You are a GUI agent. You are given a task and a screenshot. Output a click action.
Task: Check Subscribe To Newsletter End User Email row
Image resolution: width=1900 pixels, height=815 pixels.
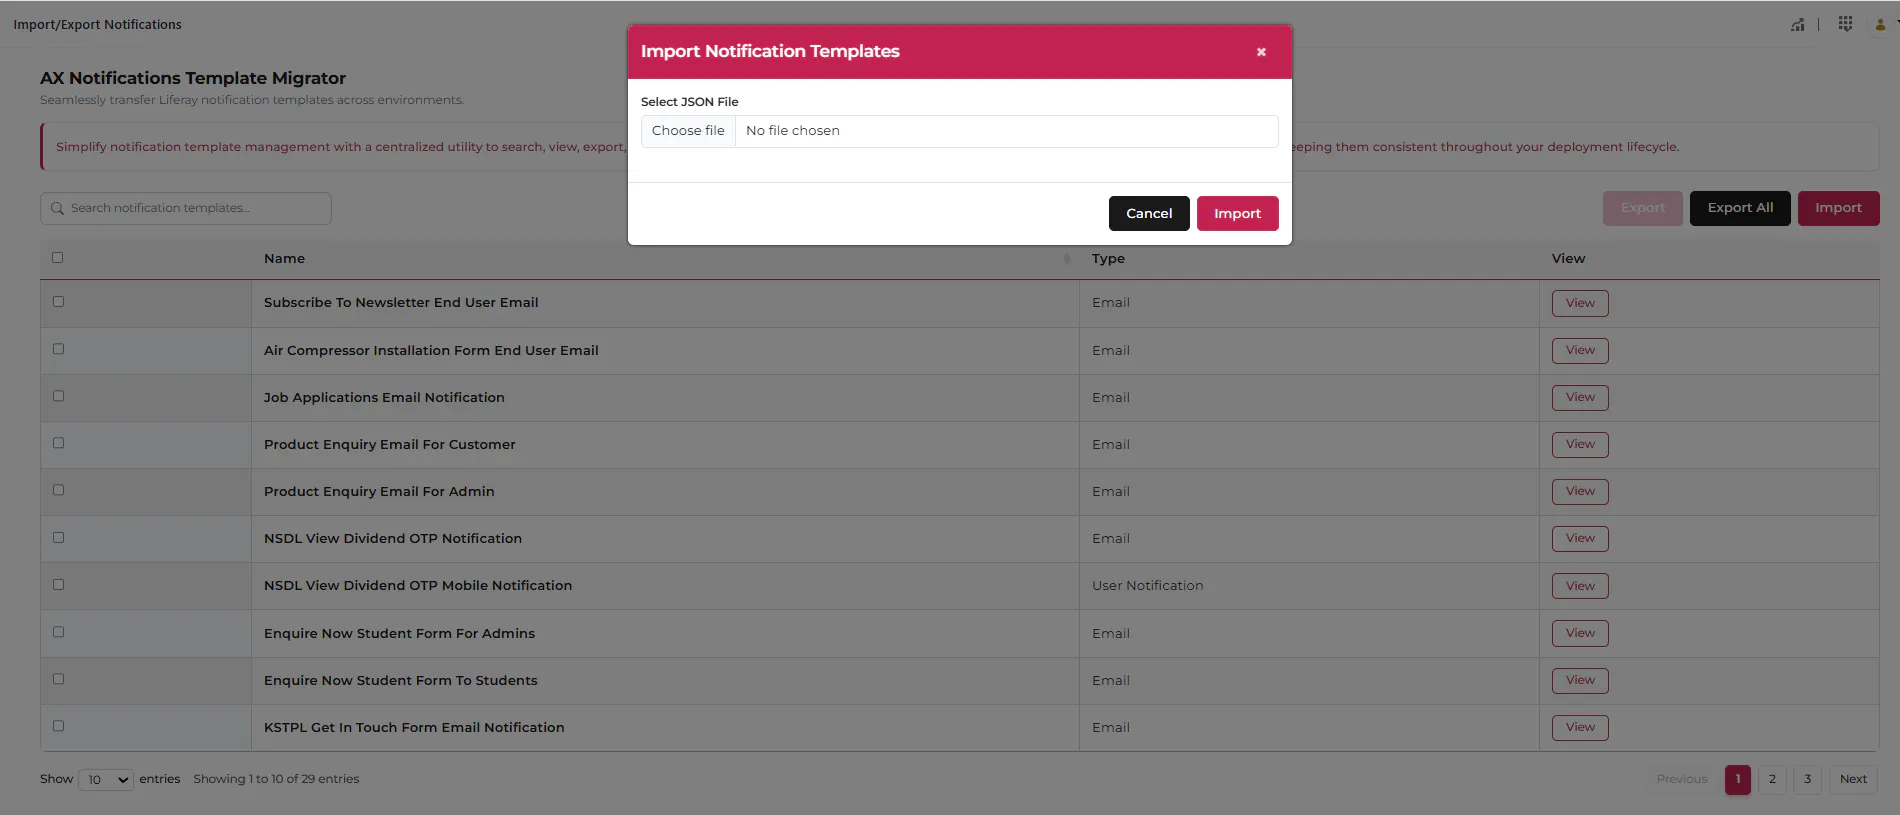pos(58,302)
